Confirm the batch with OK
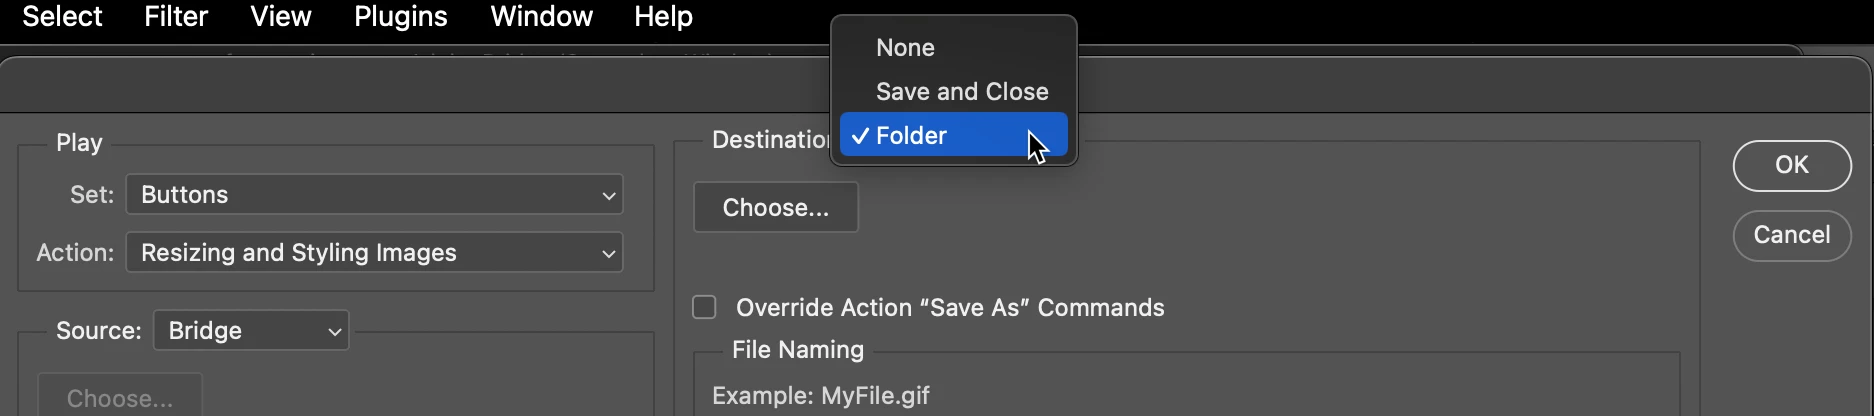The height and width of the screenshot is (416, 1874). pos(1792,165)
